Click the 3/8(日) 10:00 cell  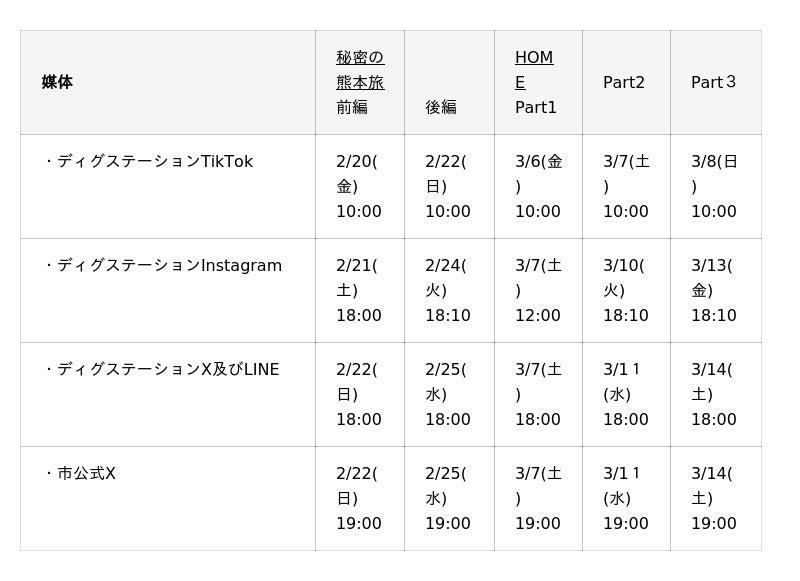714,186
